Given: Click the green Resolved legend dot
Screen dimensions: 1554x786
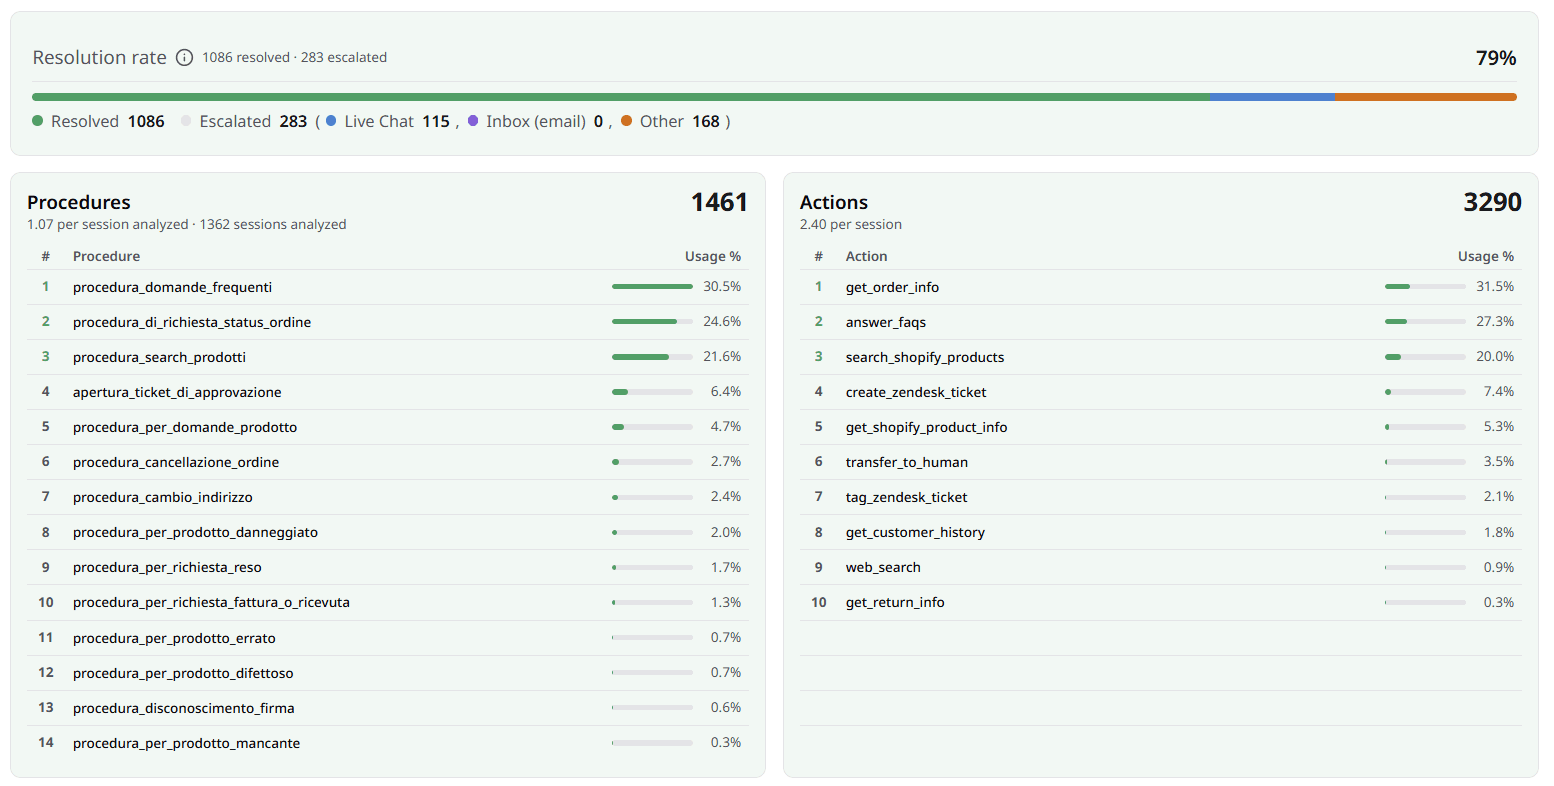Looking at the screenshot, I should [x=38, y=121].
